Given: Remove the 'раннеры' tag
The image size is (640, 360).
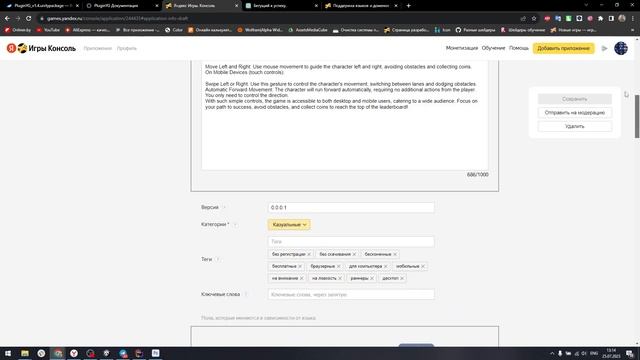Looking at the screenshot, I should click(x=372, y=278).
